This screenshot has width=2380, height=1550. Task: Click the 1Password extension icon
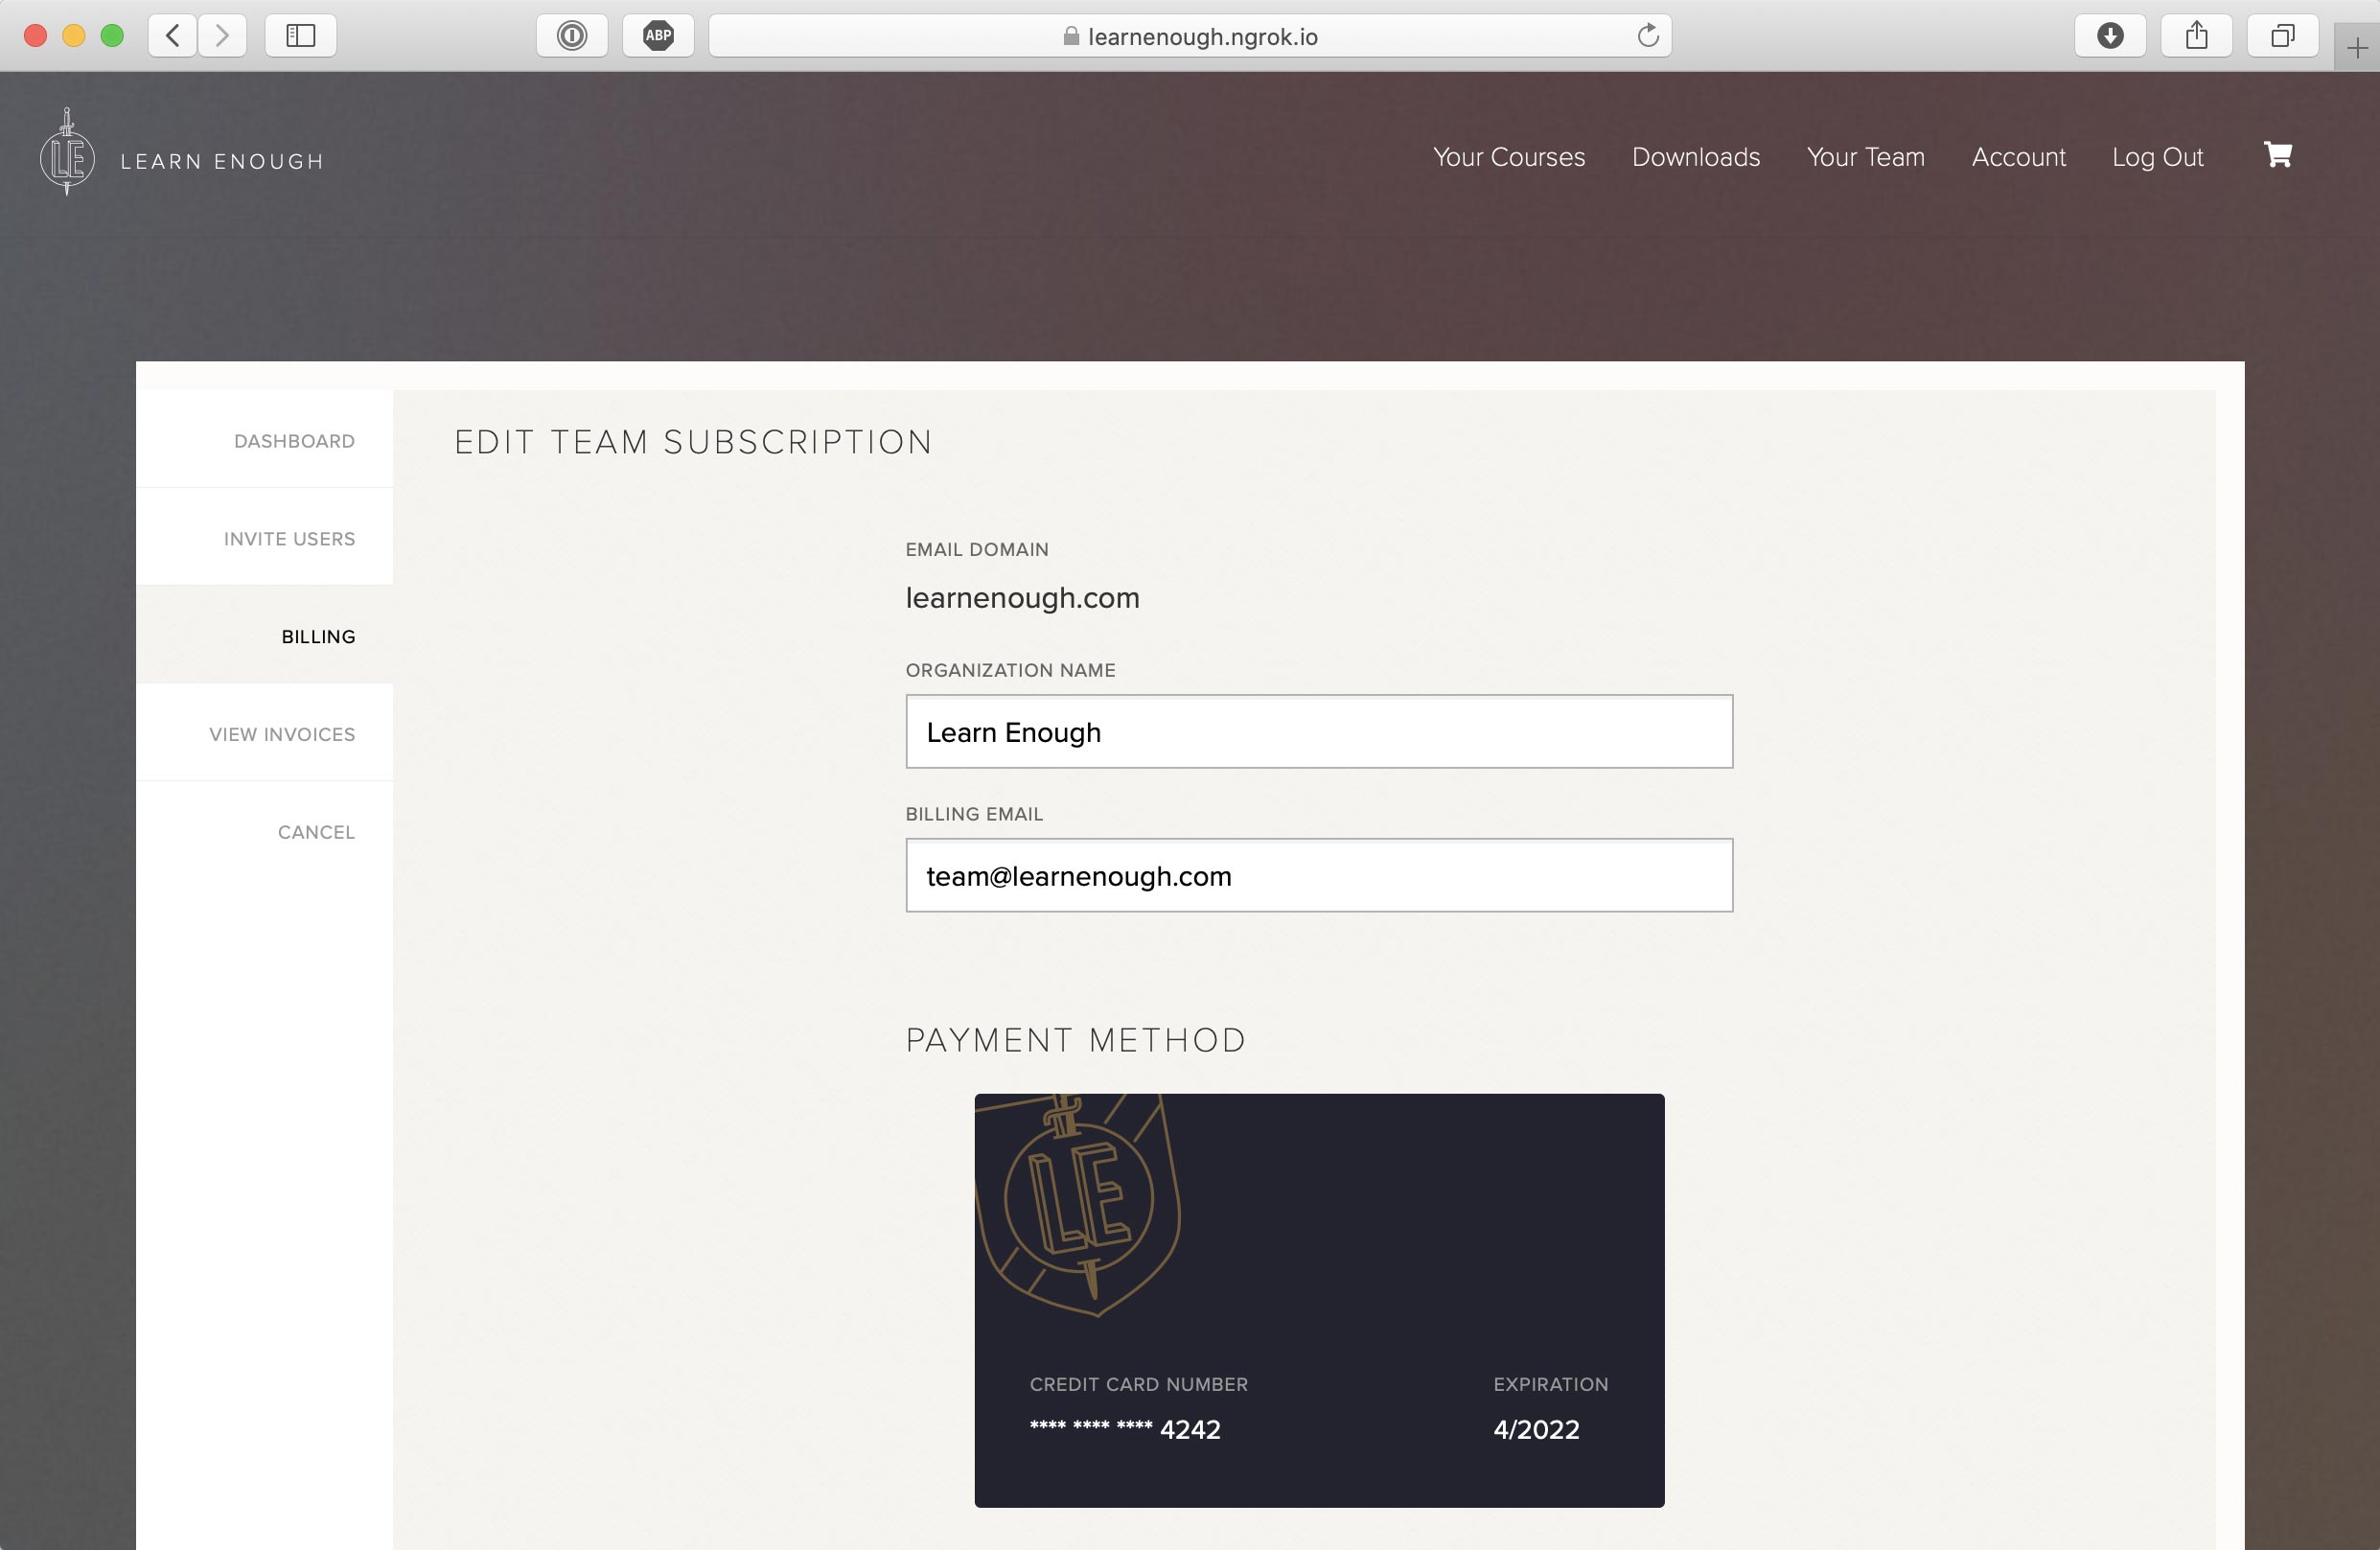pos(572,36)
